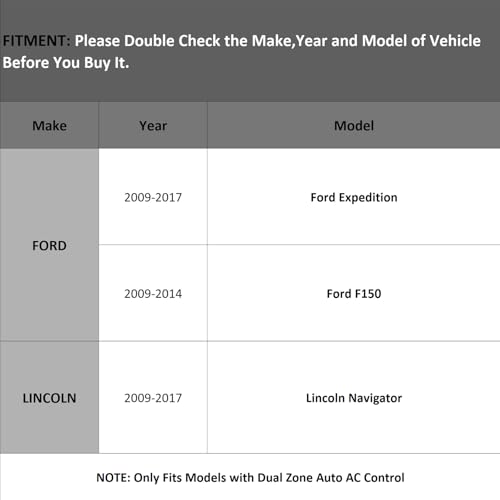Click the Model column header

(354, 126)
